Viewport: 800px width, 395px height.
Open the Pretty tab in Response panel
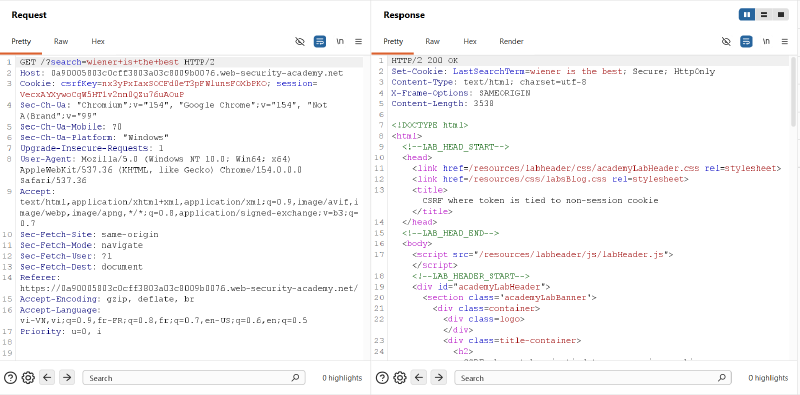[x=393, y=41]
